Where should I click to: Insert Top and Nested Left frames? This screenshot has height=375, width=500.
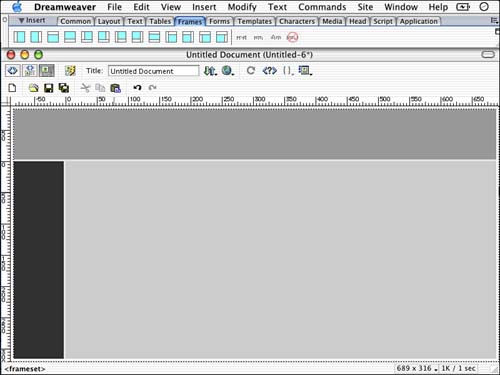pos(205,37)
